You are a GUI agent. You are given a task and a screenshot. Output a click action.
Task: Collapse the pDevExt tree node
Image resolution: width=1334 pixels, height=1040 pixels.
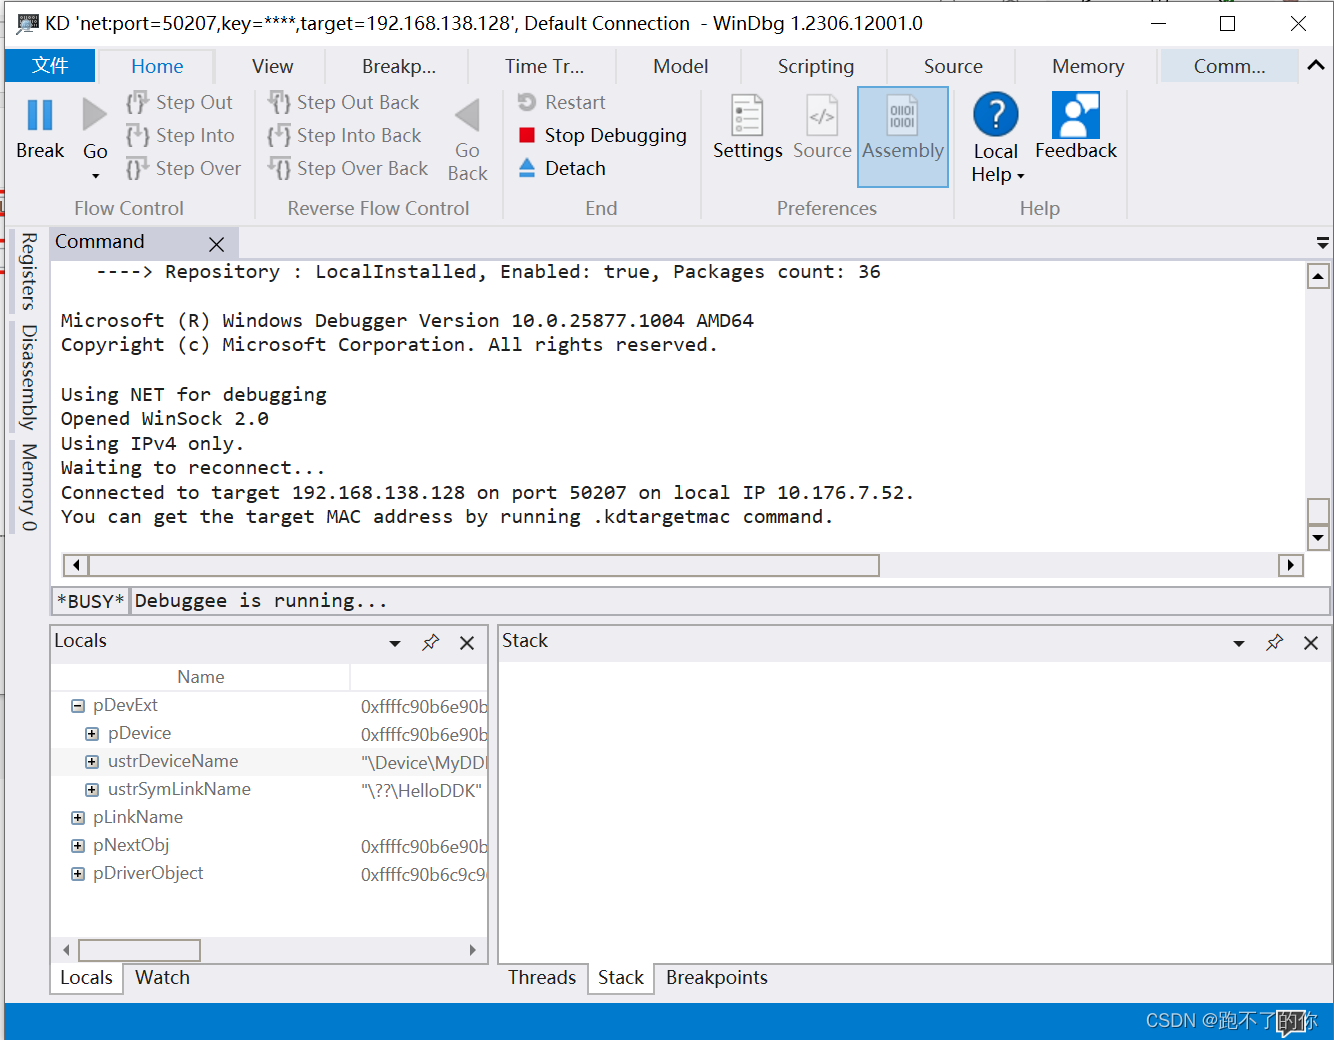click(x=77, y=706)
